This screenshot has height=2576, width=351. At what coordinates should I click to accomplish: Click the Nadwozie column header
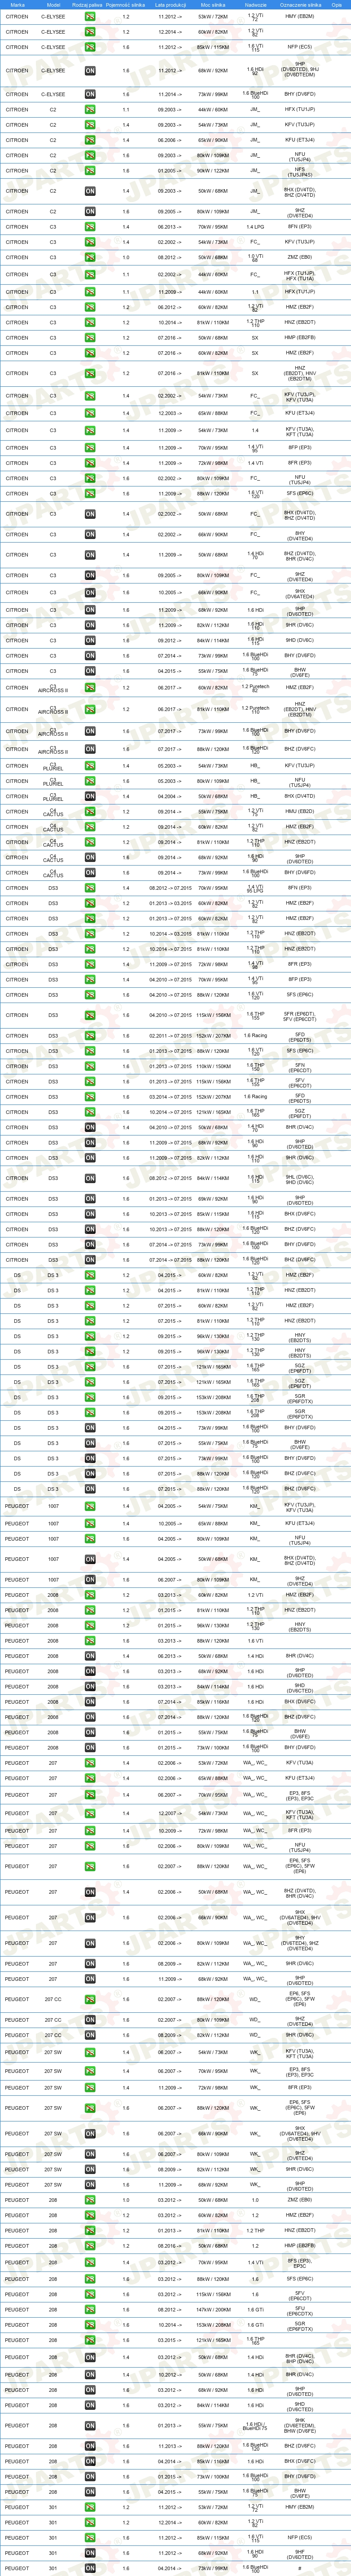coord(255,4)
